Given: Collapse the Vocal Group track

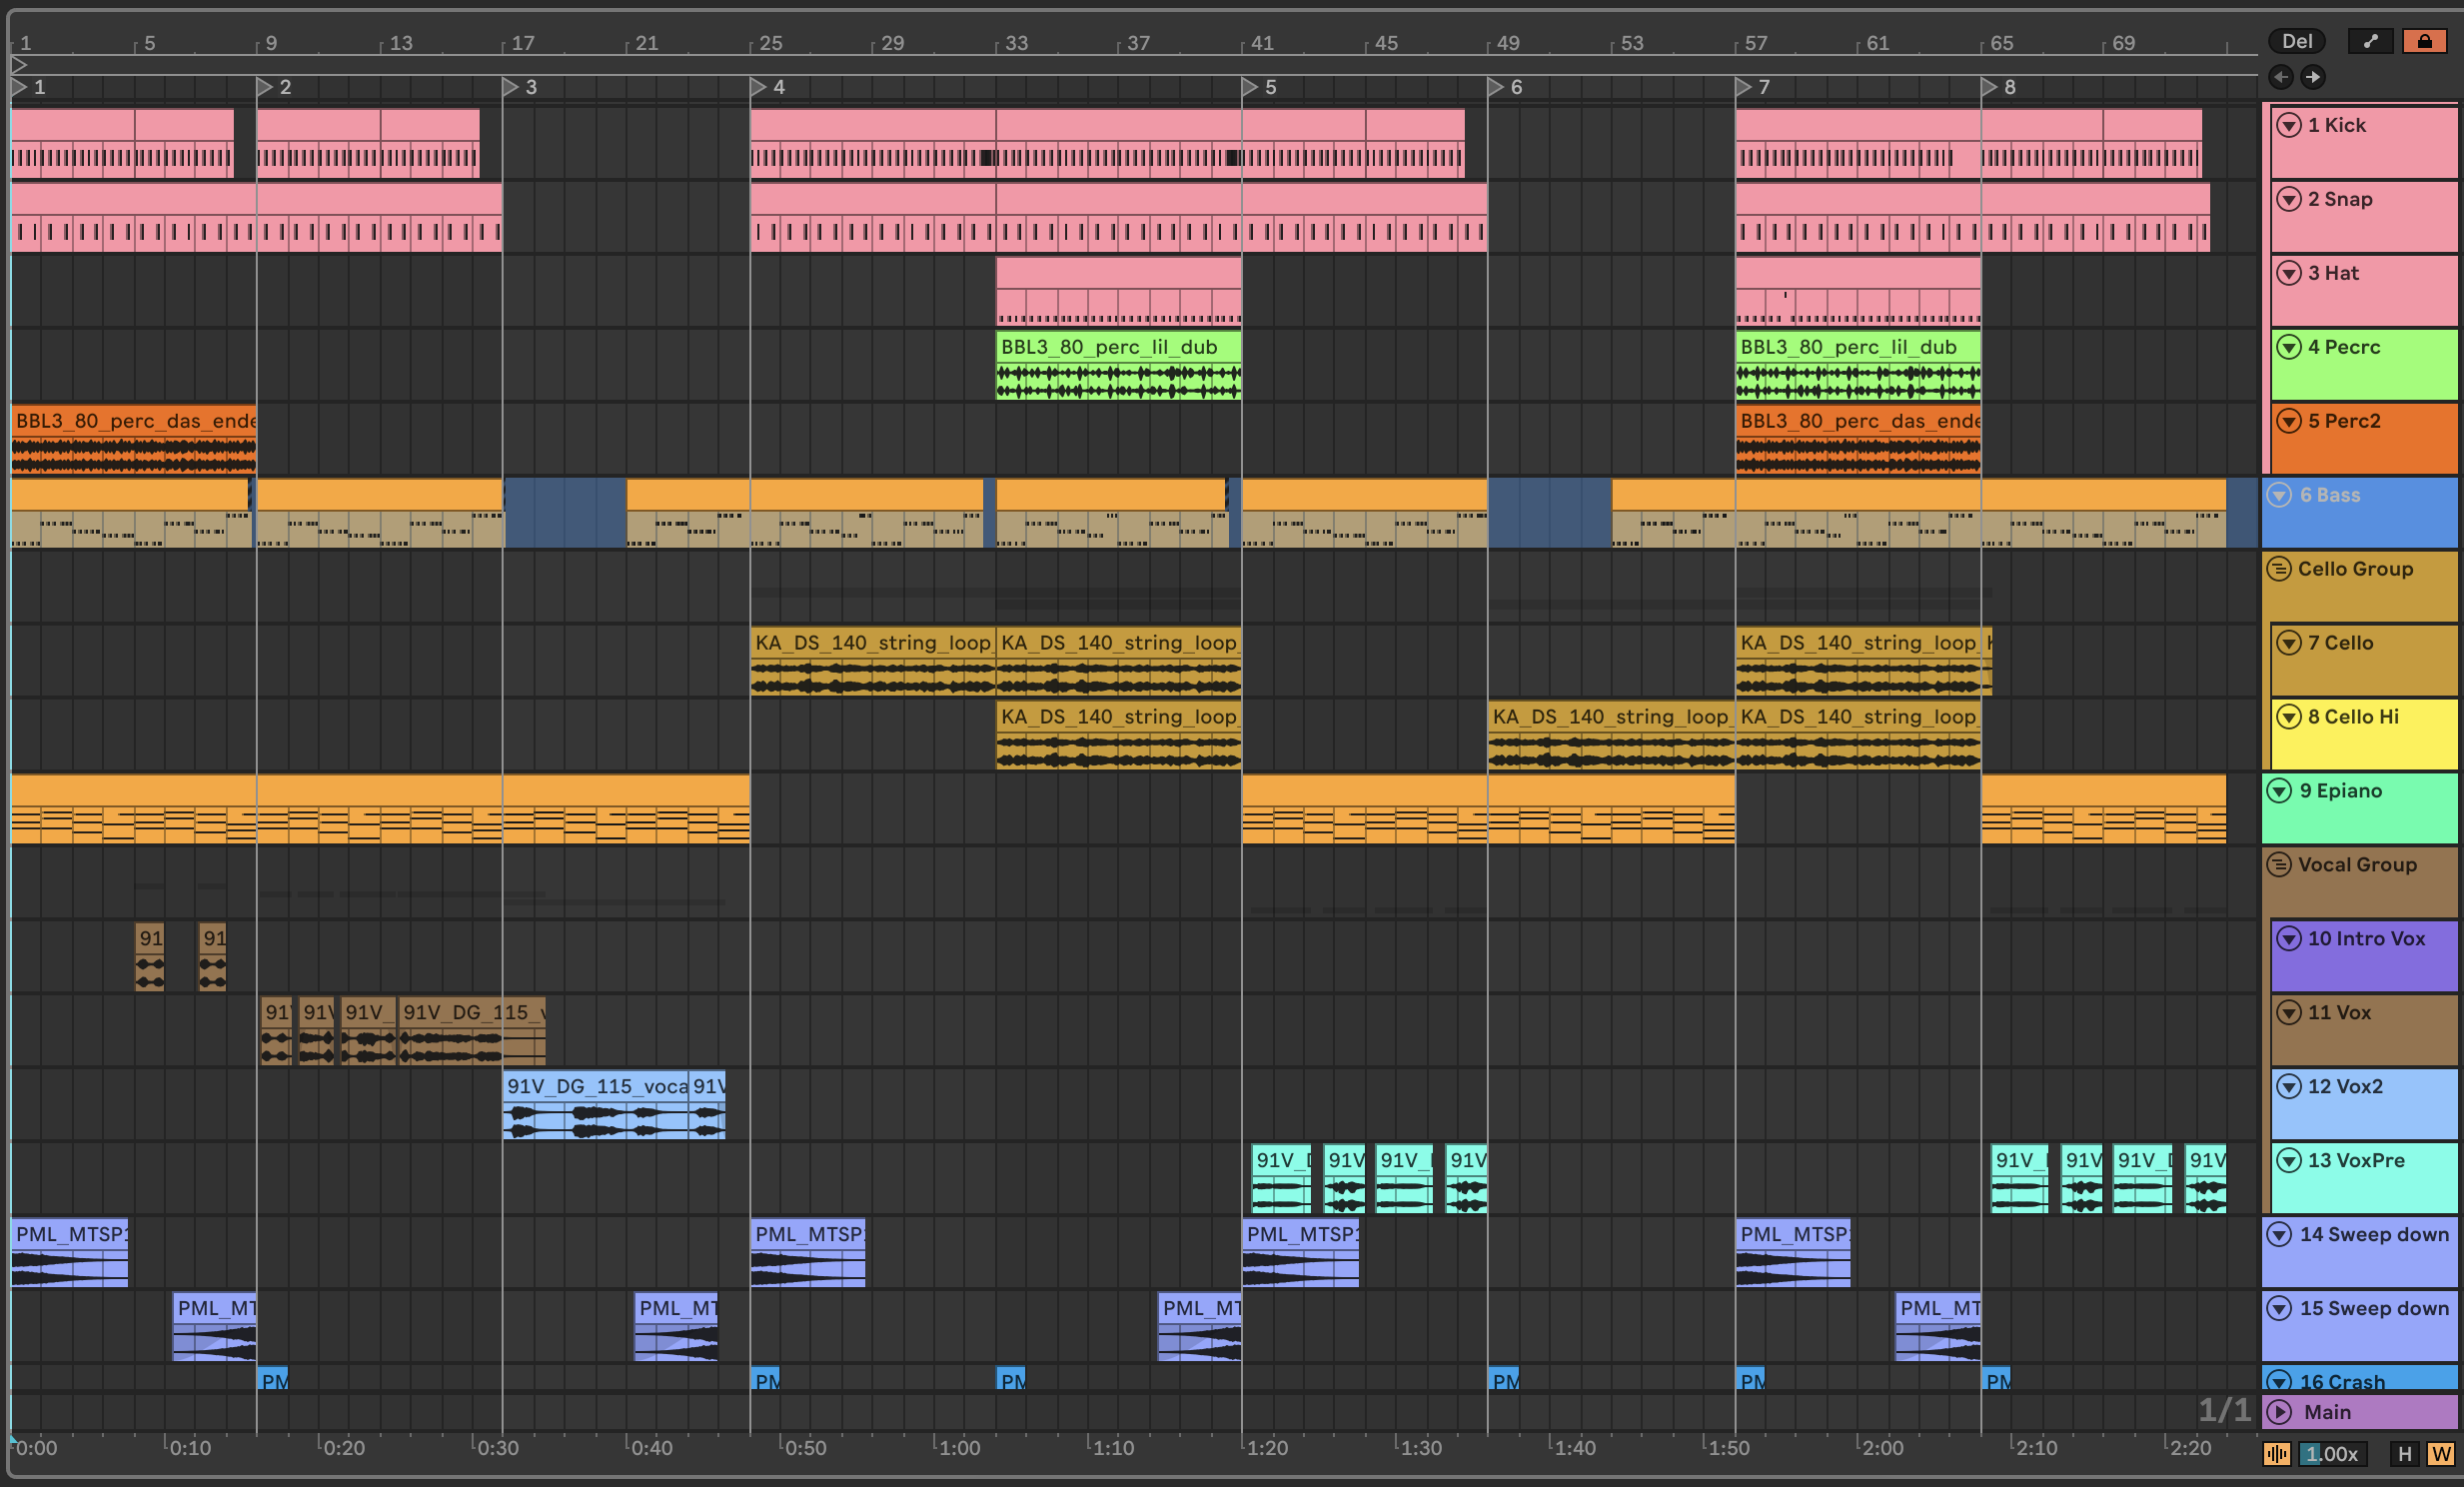Looking at the screenshot, I should 2279,864.
